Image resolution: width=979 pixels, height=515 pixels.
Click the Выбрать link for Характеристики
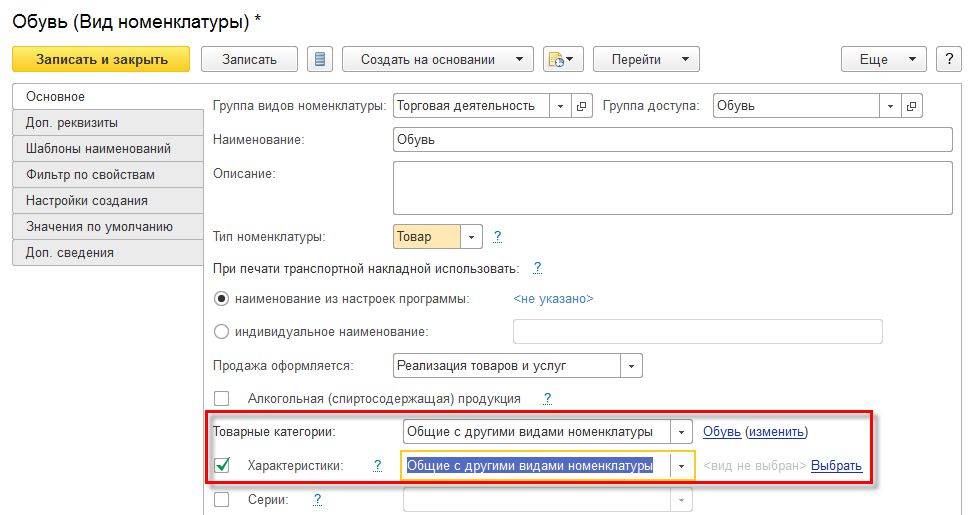[836, 465]
